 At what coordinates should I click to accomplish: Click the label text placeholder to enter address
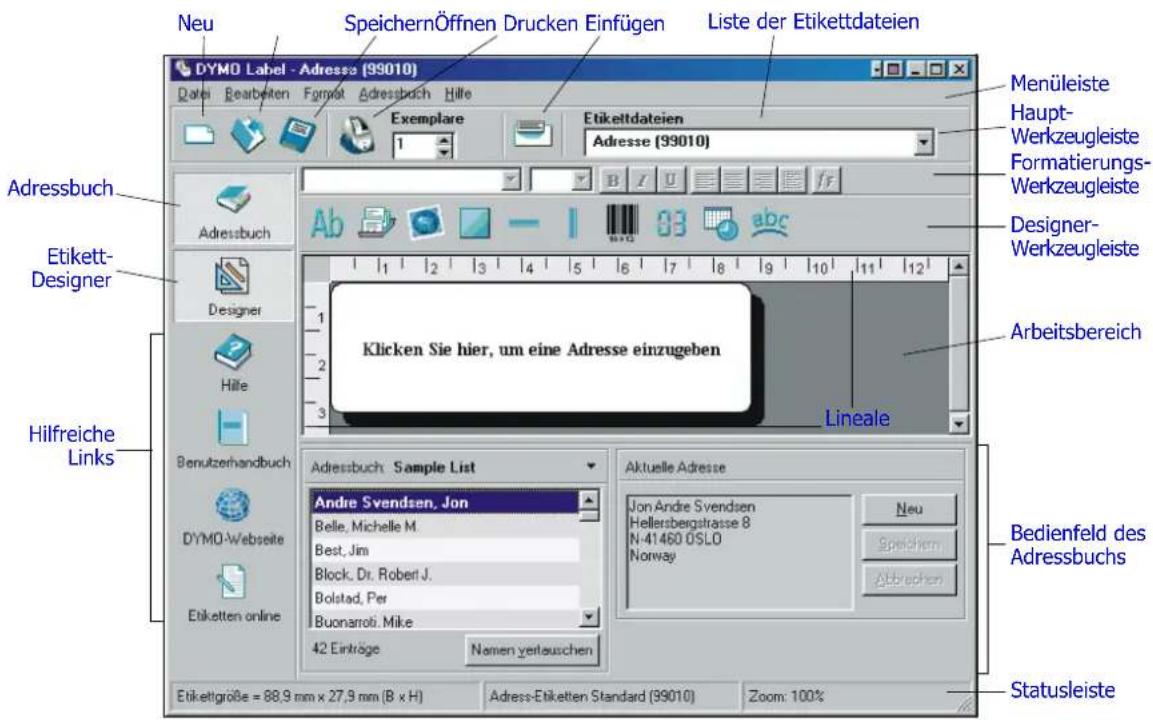pyautogui.click(x=541, y=349)
